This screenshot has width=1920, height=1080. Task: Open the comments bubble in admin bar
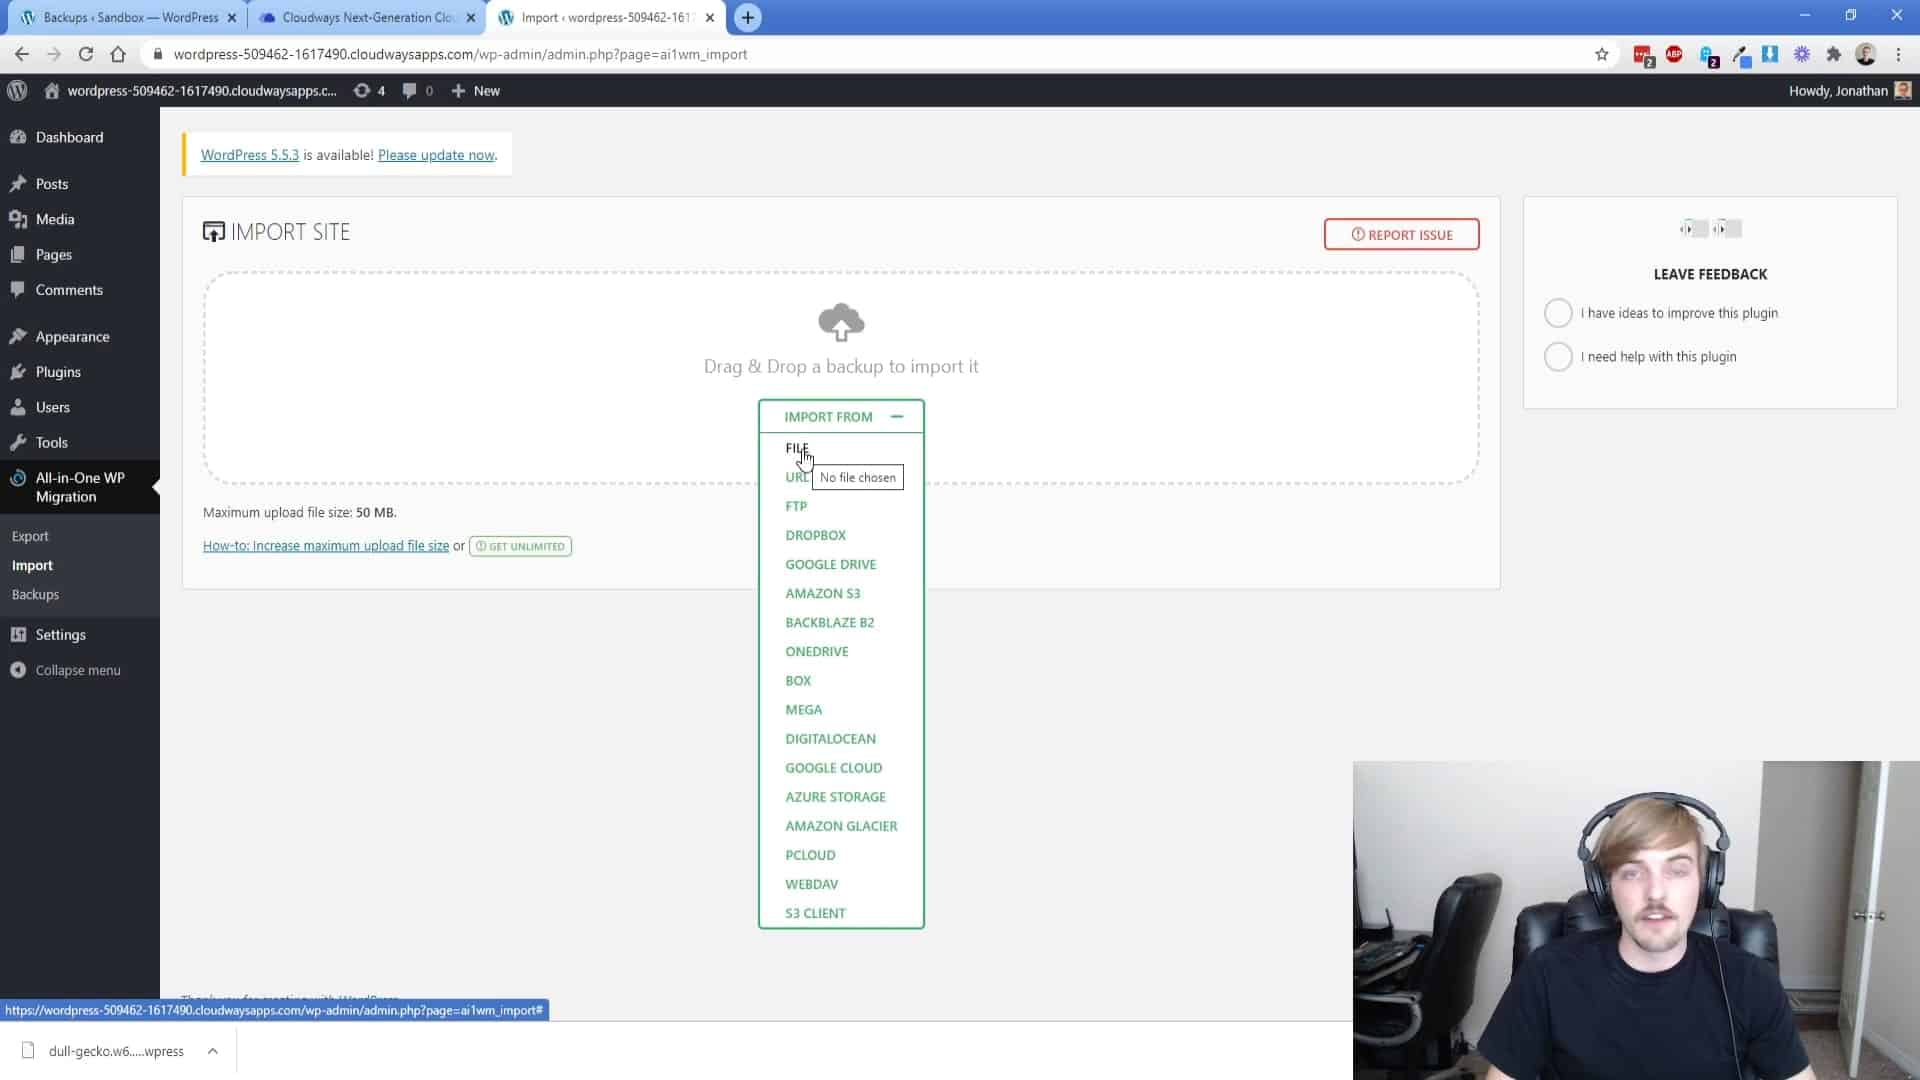pos(409,90)
